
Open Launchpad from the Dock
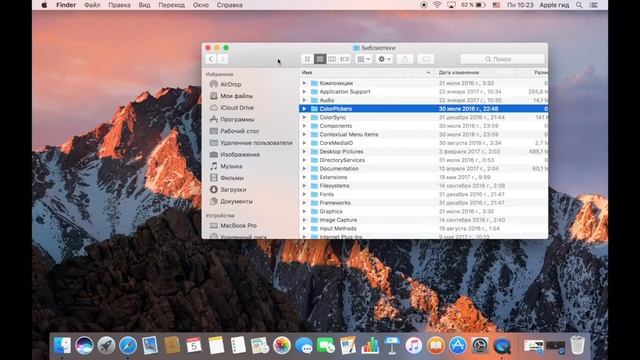(106, 346)
